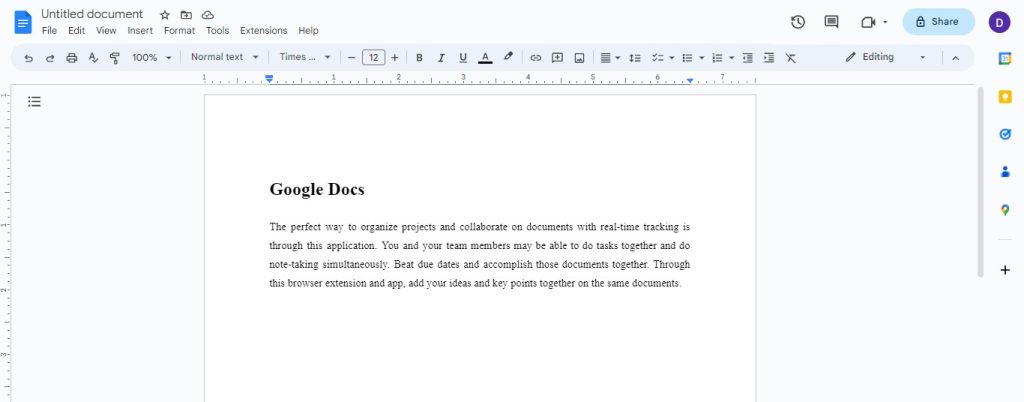1024x402 pixels.
Task: Open the text alignment dropdown
Action: click(x=610, y=58)
